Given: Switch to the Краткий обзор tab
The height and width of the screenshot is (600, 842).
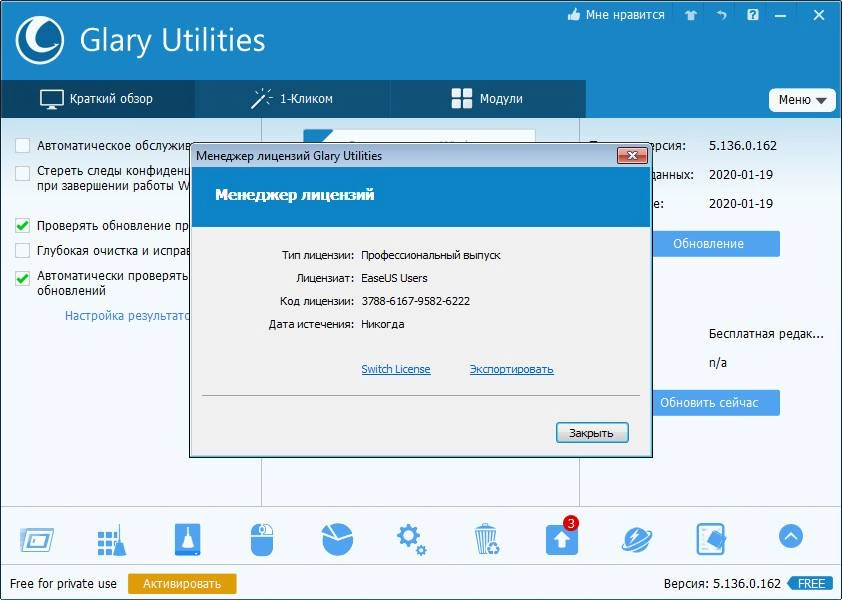Looking at the screenshot, I should [97, 99].
